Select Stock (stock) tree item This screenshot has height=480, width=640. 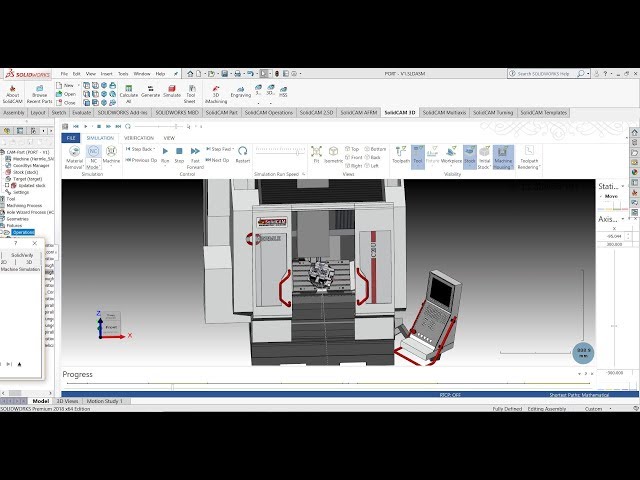pos(25,172)
